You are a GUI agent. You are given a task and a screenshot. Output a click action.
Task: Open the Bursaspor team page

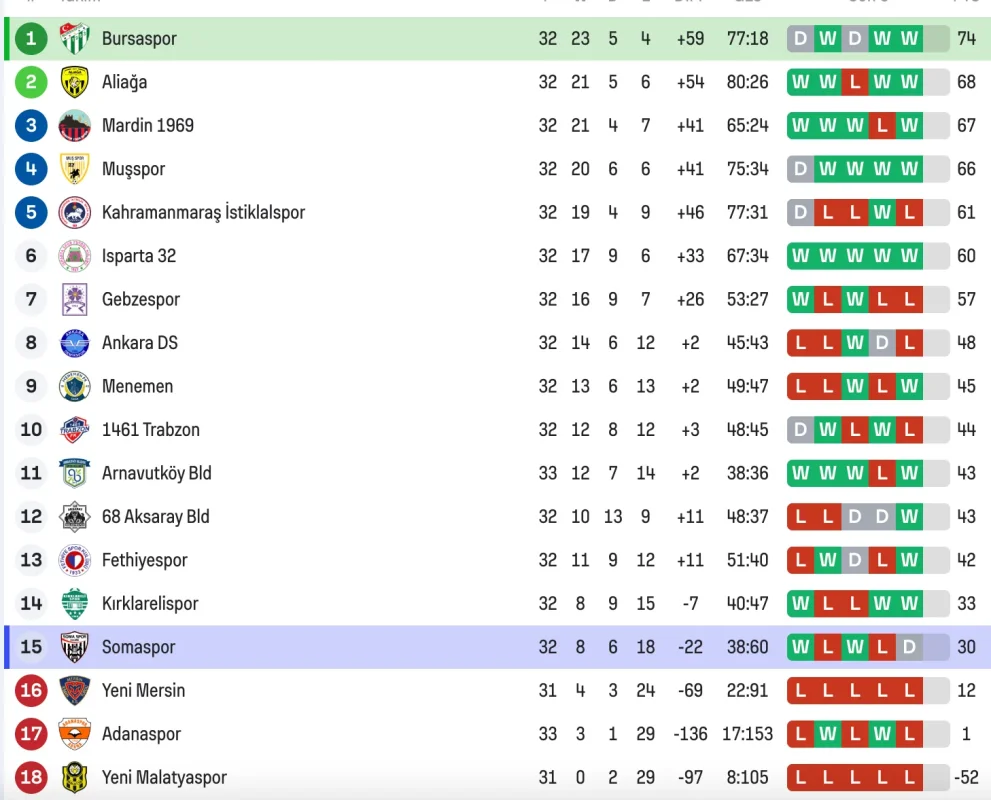(139, 39)
